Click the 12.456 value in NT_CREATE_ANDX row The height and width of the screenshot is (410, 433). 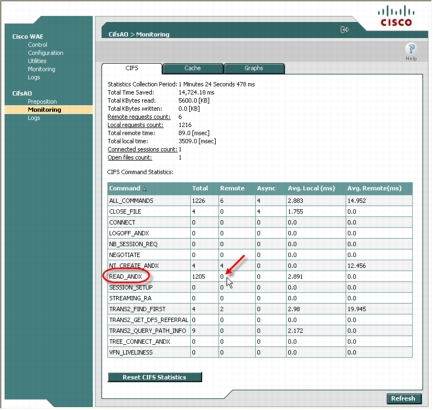[356, 266]
